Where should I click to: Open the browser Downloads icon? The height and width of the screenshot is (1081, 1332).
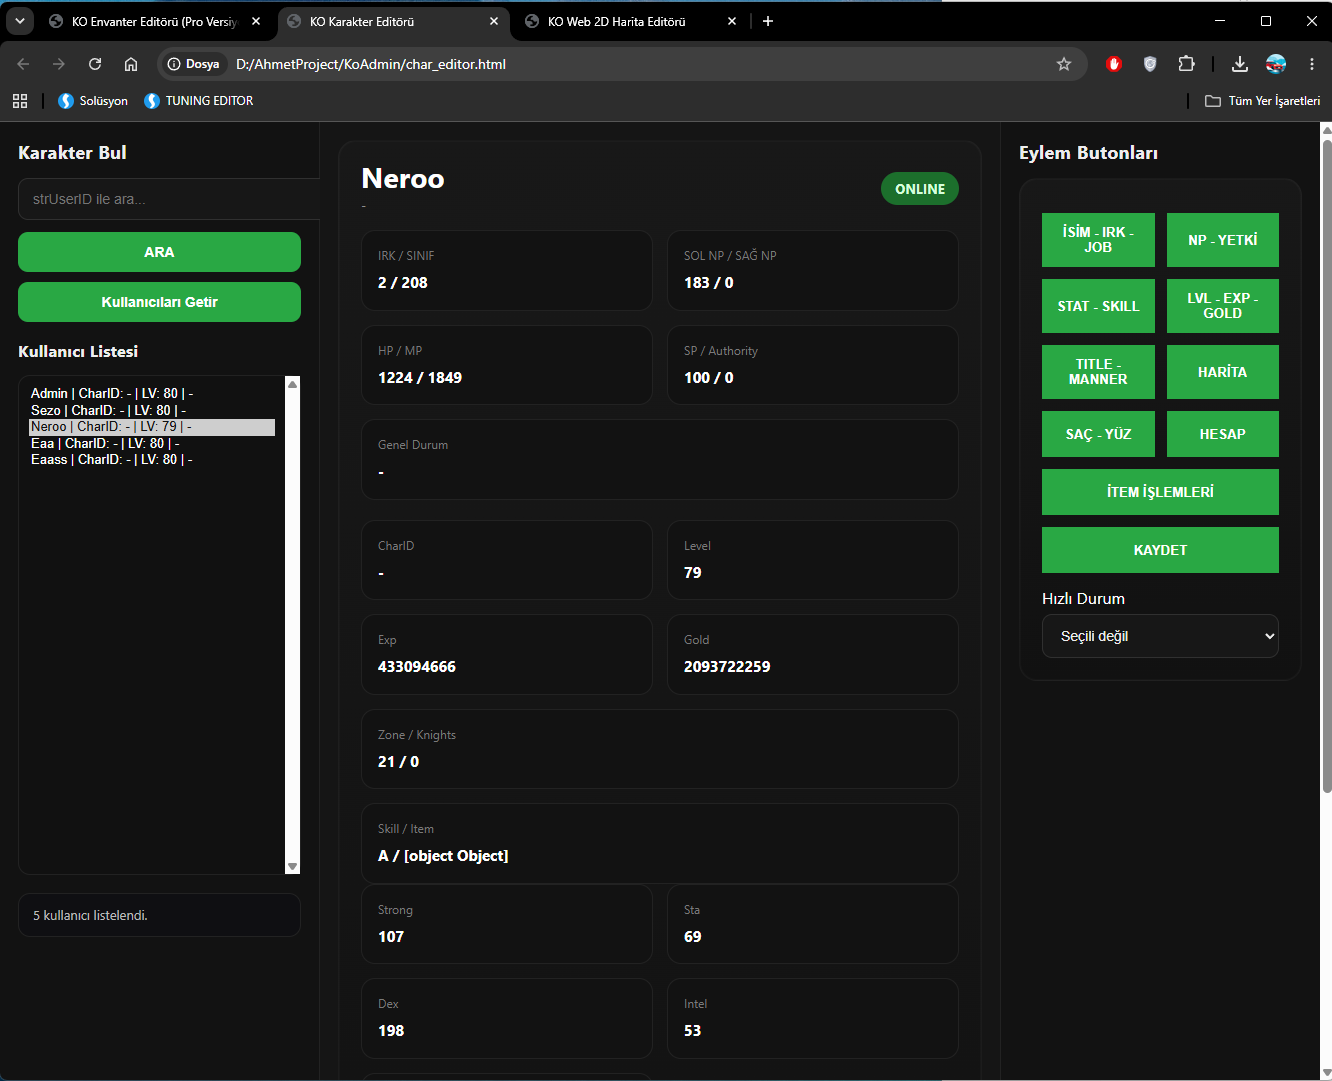coord(1239,64)
